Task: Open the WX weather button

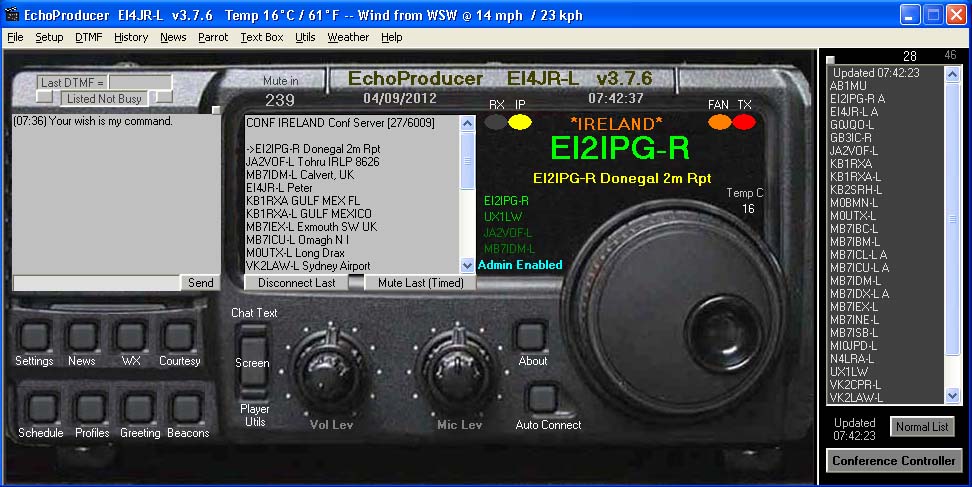Action: 131,336
